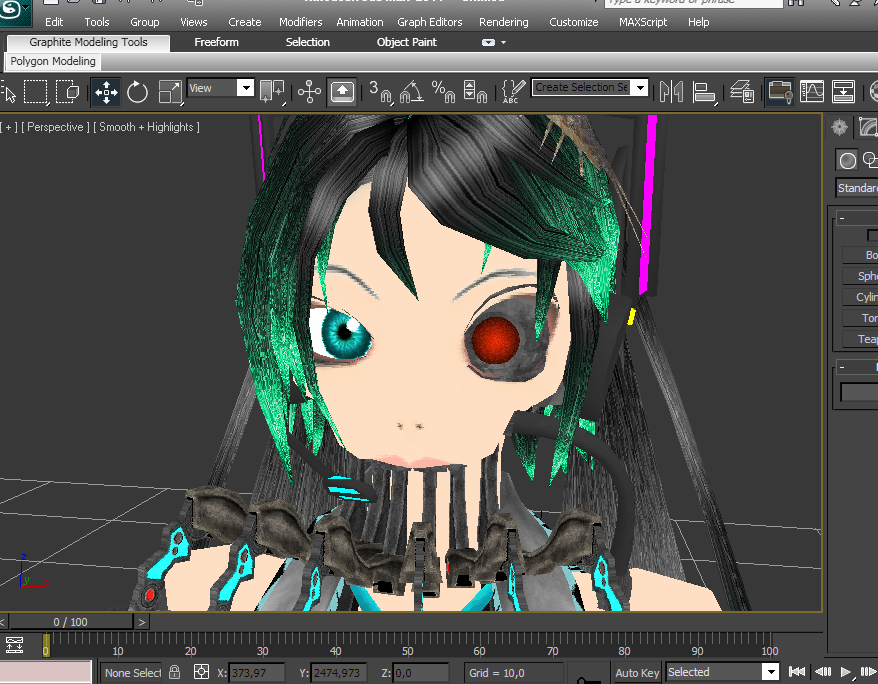Open the Graph Editors menu
The width and height of the screenshot is (878, 684).
(x=429, y=22)
